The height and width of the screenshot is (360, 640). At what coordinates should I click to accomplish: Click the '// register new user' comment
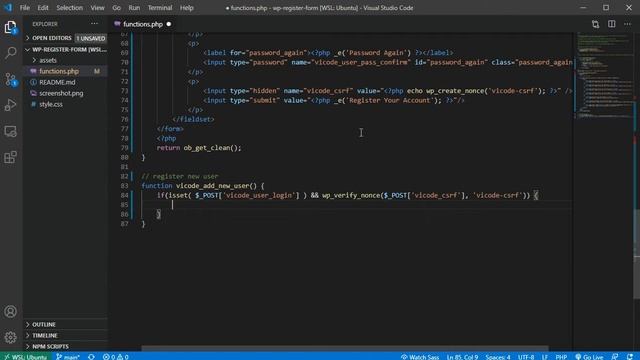tap(180, 176)
